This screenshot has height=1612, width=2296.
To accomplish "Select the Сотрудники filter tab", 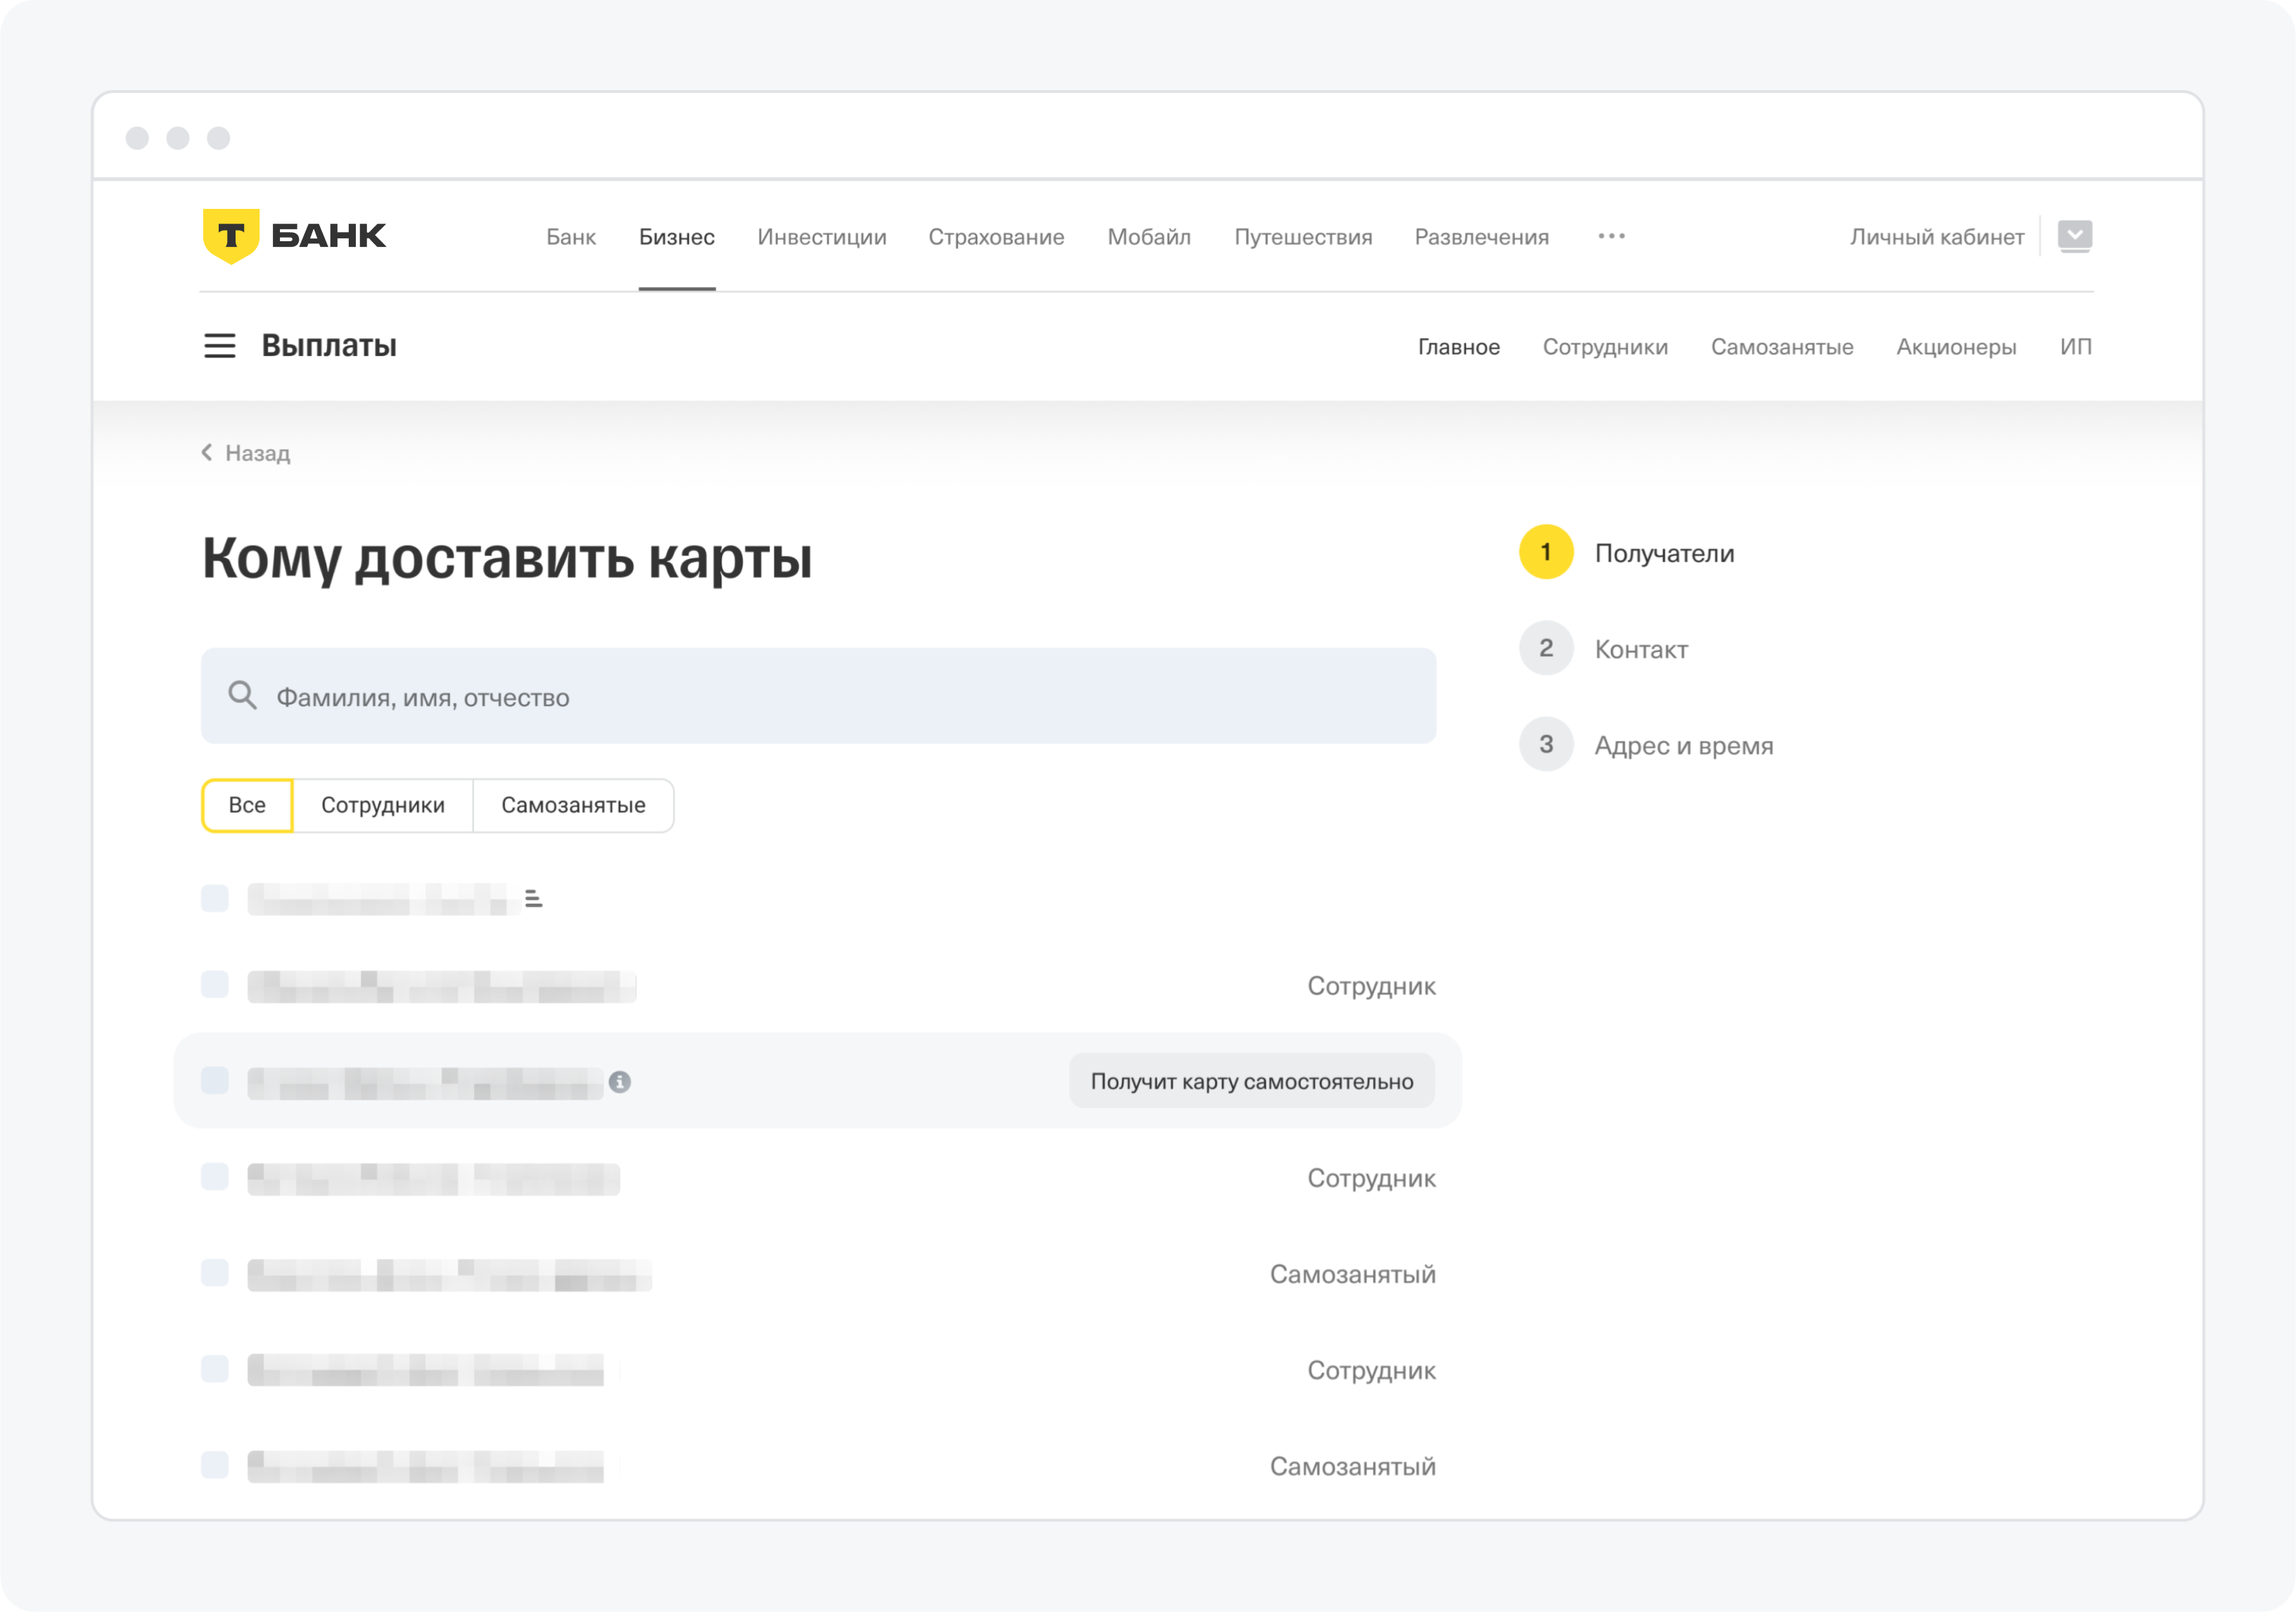I will coord(383,805).
